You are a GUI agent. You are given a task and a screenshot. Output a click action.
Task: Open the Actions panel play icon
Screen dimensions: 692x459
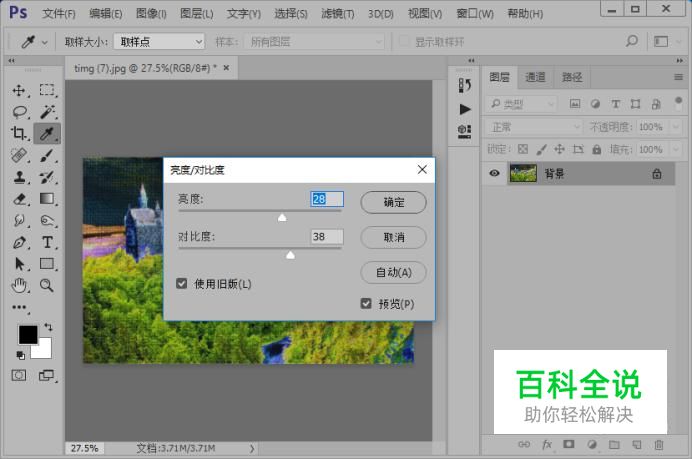(x=465, y=109)
